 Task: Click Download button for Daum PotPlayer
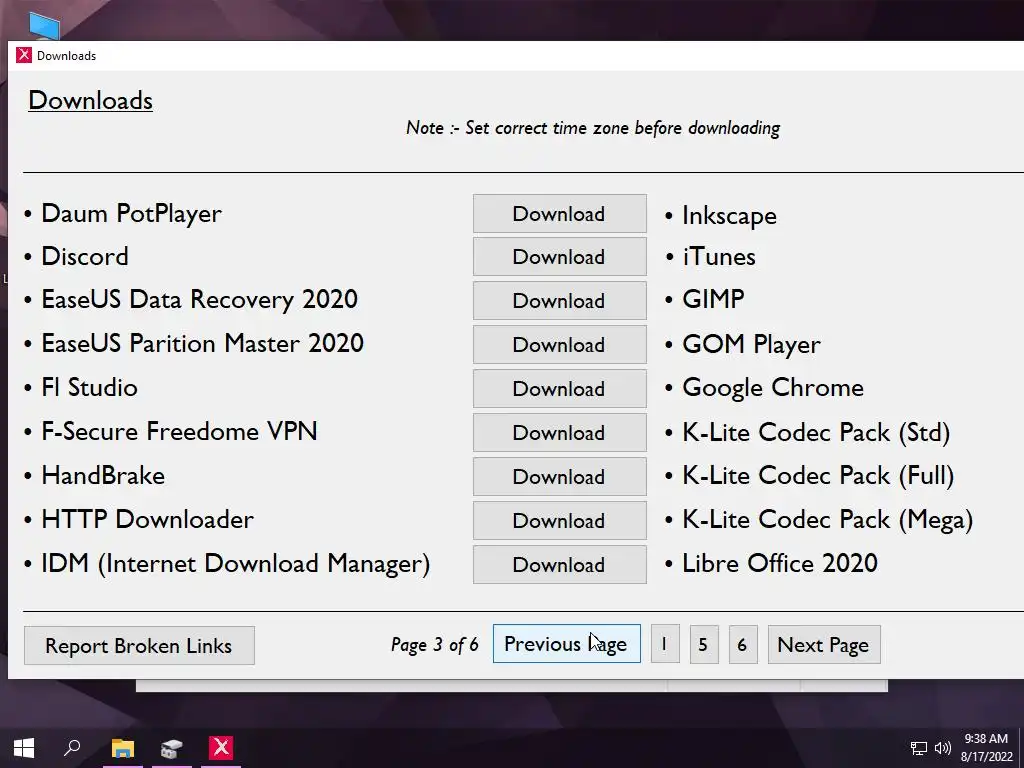[x=560, y=214]
